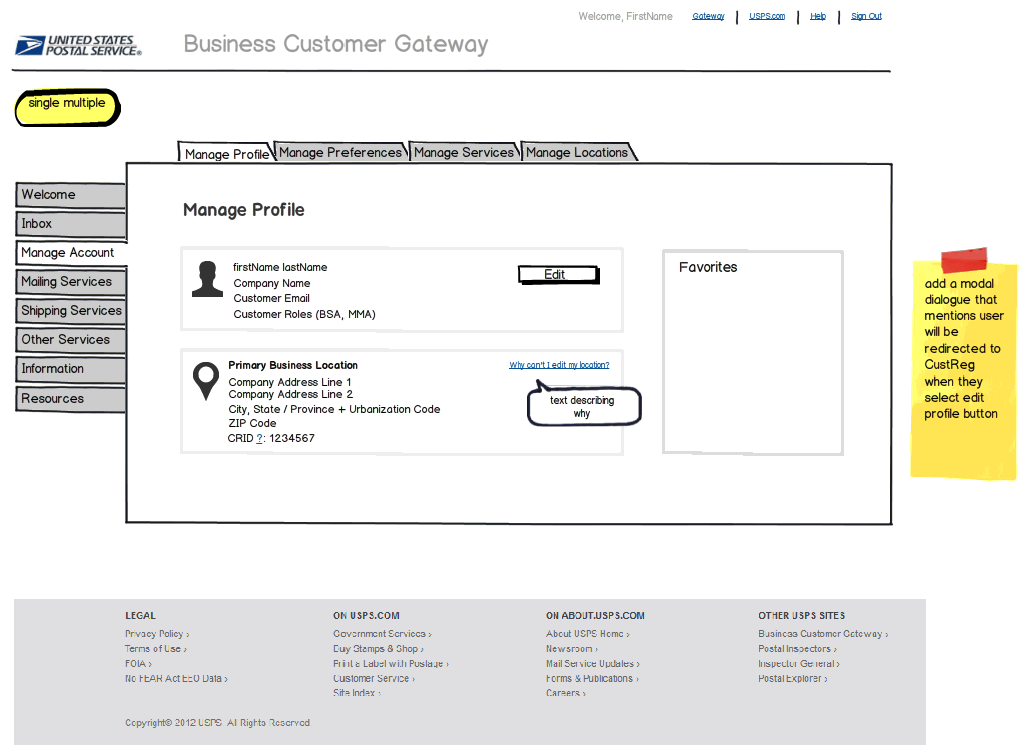Click the Favorites panel heading

pyautogui.click(x=708, y=267)
